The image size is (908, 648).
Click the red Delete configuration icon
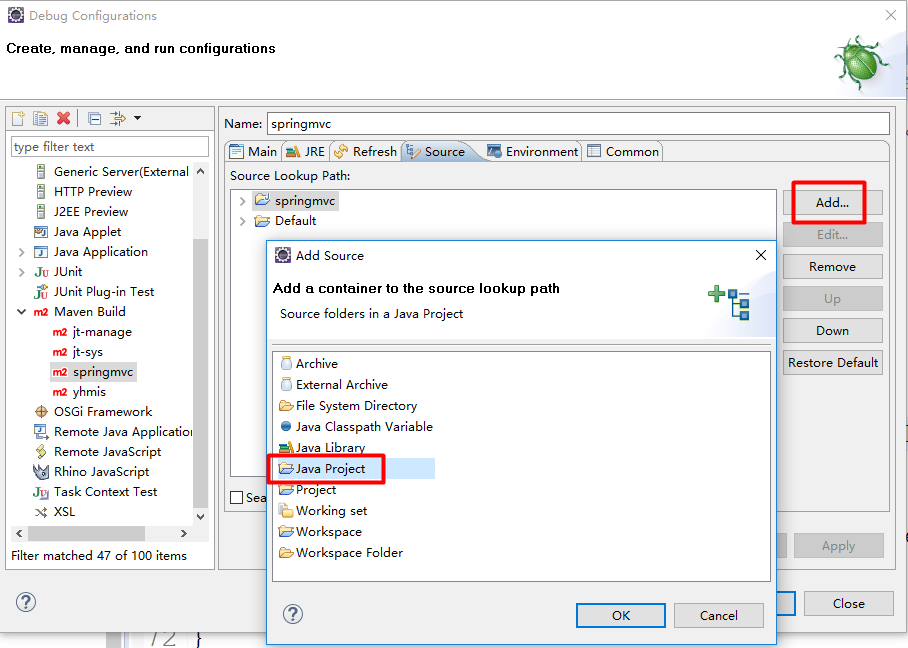(x=64, y=118)
